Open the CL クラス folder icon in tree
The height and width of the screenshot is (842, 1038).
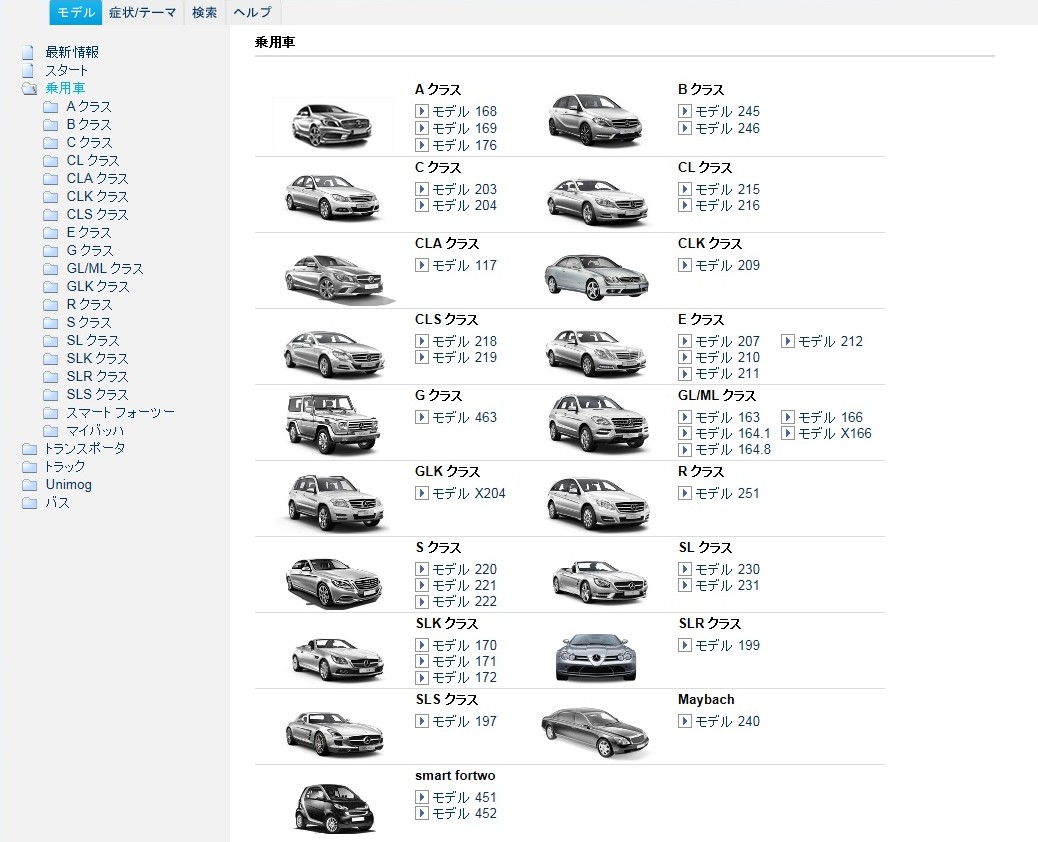50,160
